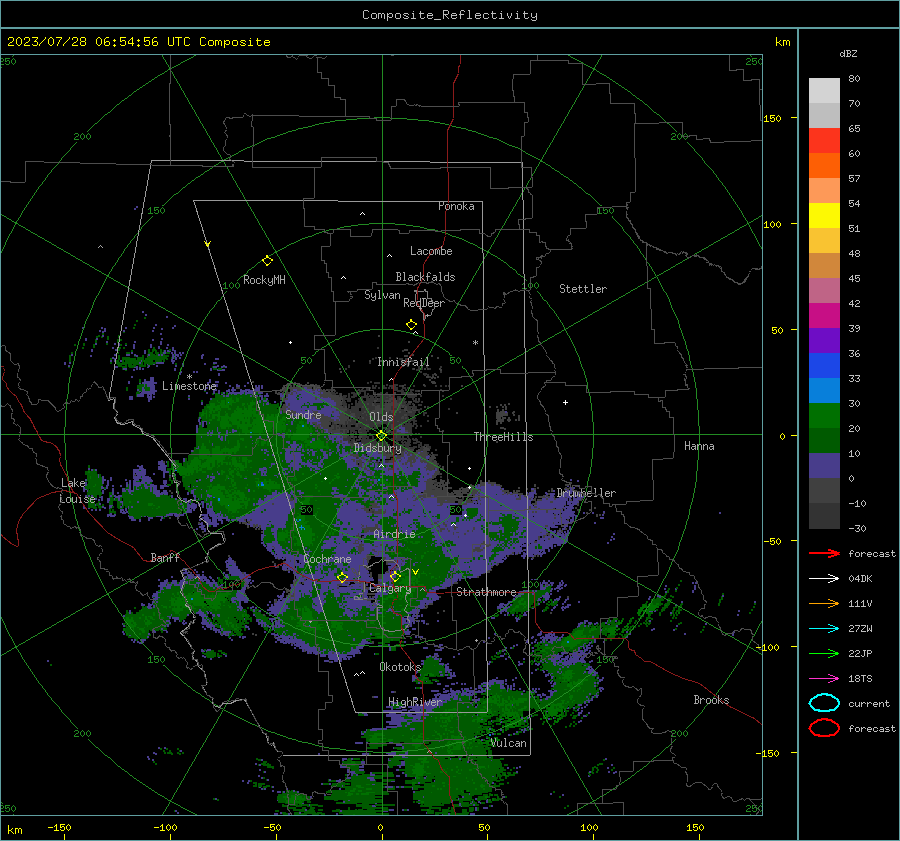Click the white 04DK arrow legend icon
The height and width of the screenshot is (841, 900).
coord(824,579)
